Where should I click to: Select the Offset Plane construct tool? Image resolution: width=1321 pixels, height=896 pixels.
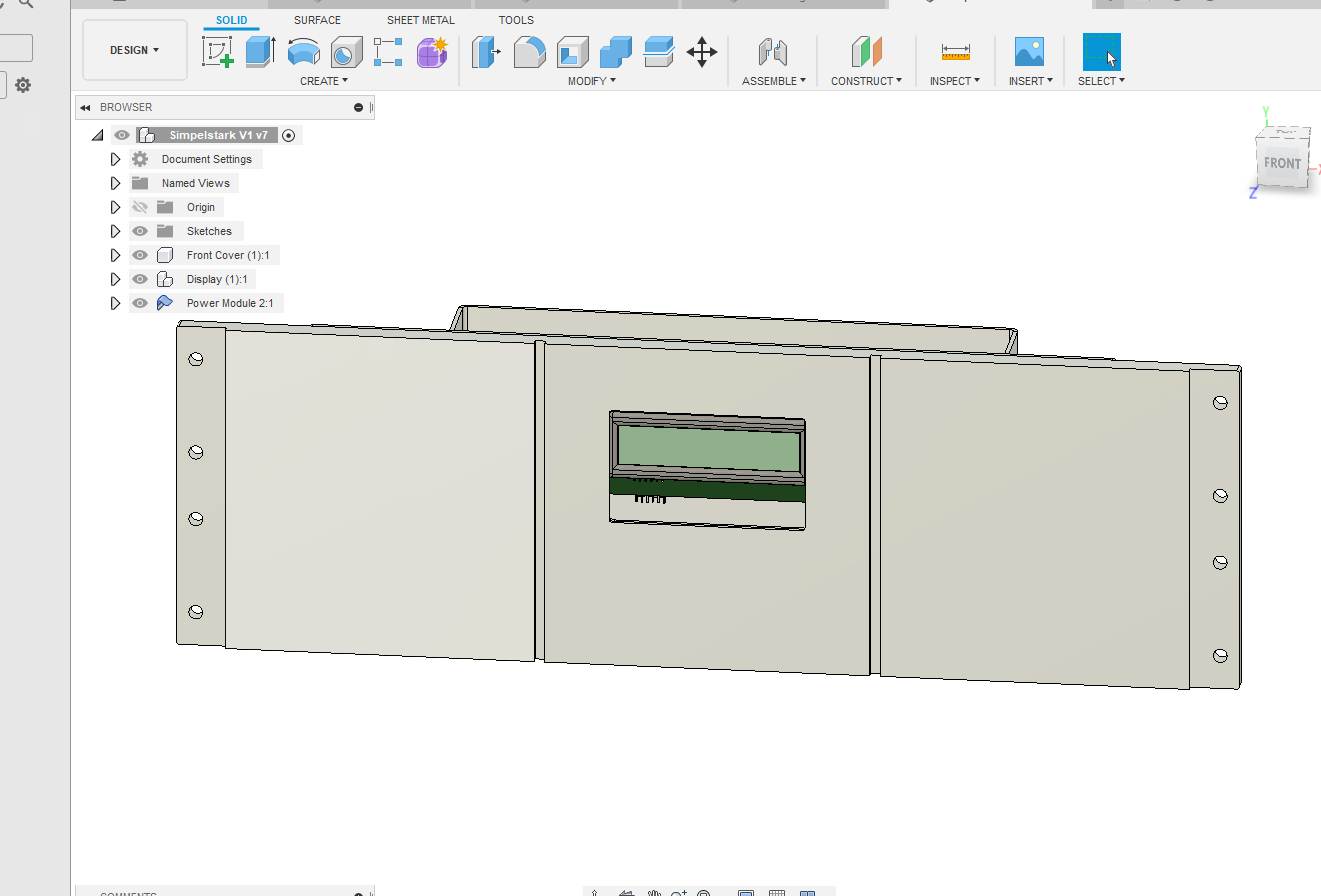tap(867, 52)
